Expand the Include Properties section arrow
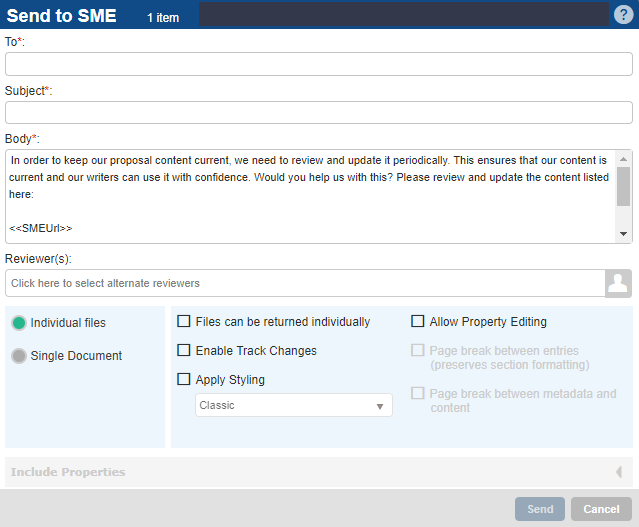The image size is (639, 527). (x=619, y=472)
